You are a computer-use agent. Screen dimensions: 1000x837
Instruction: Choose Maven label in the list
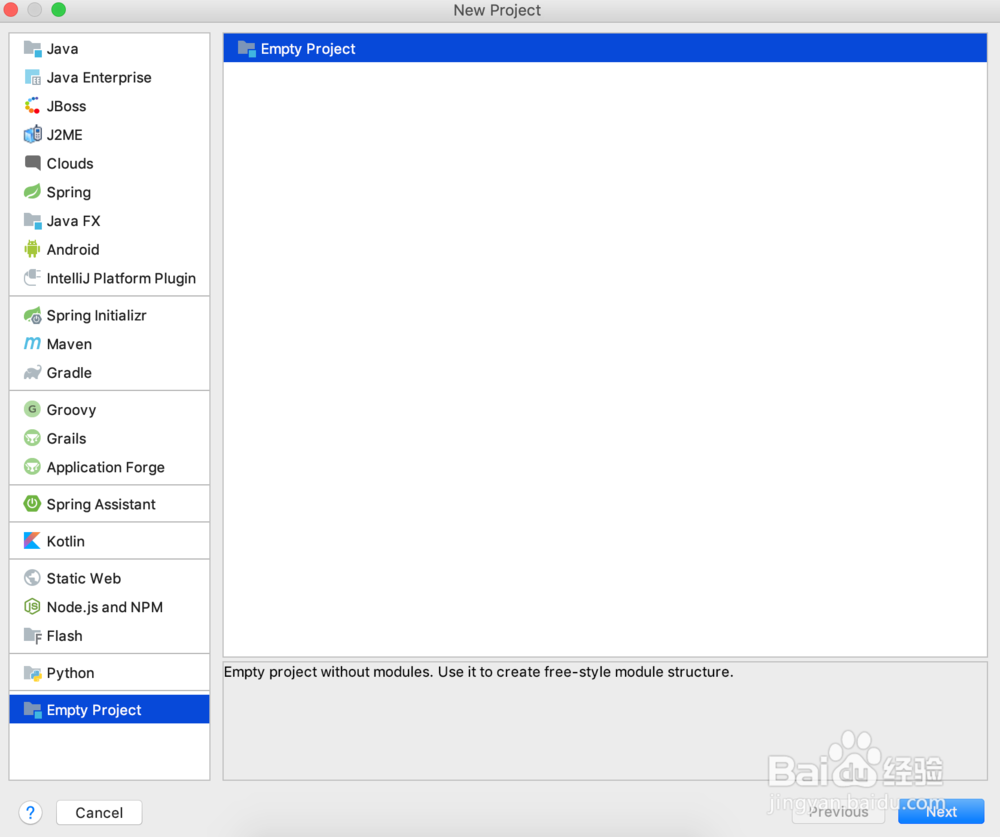(x=69, y=344)
